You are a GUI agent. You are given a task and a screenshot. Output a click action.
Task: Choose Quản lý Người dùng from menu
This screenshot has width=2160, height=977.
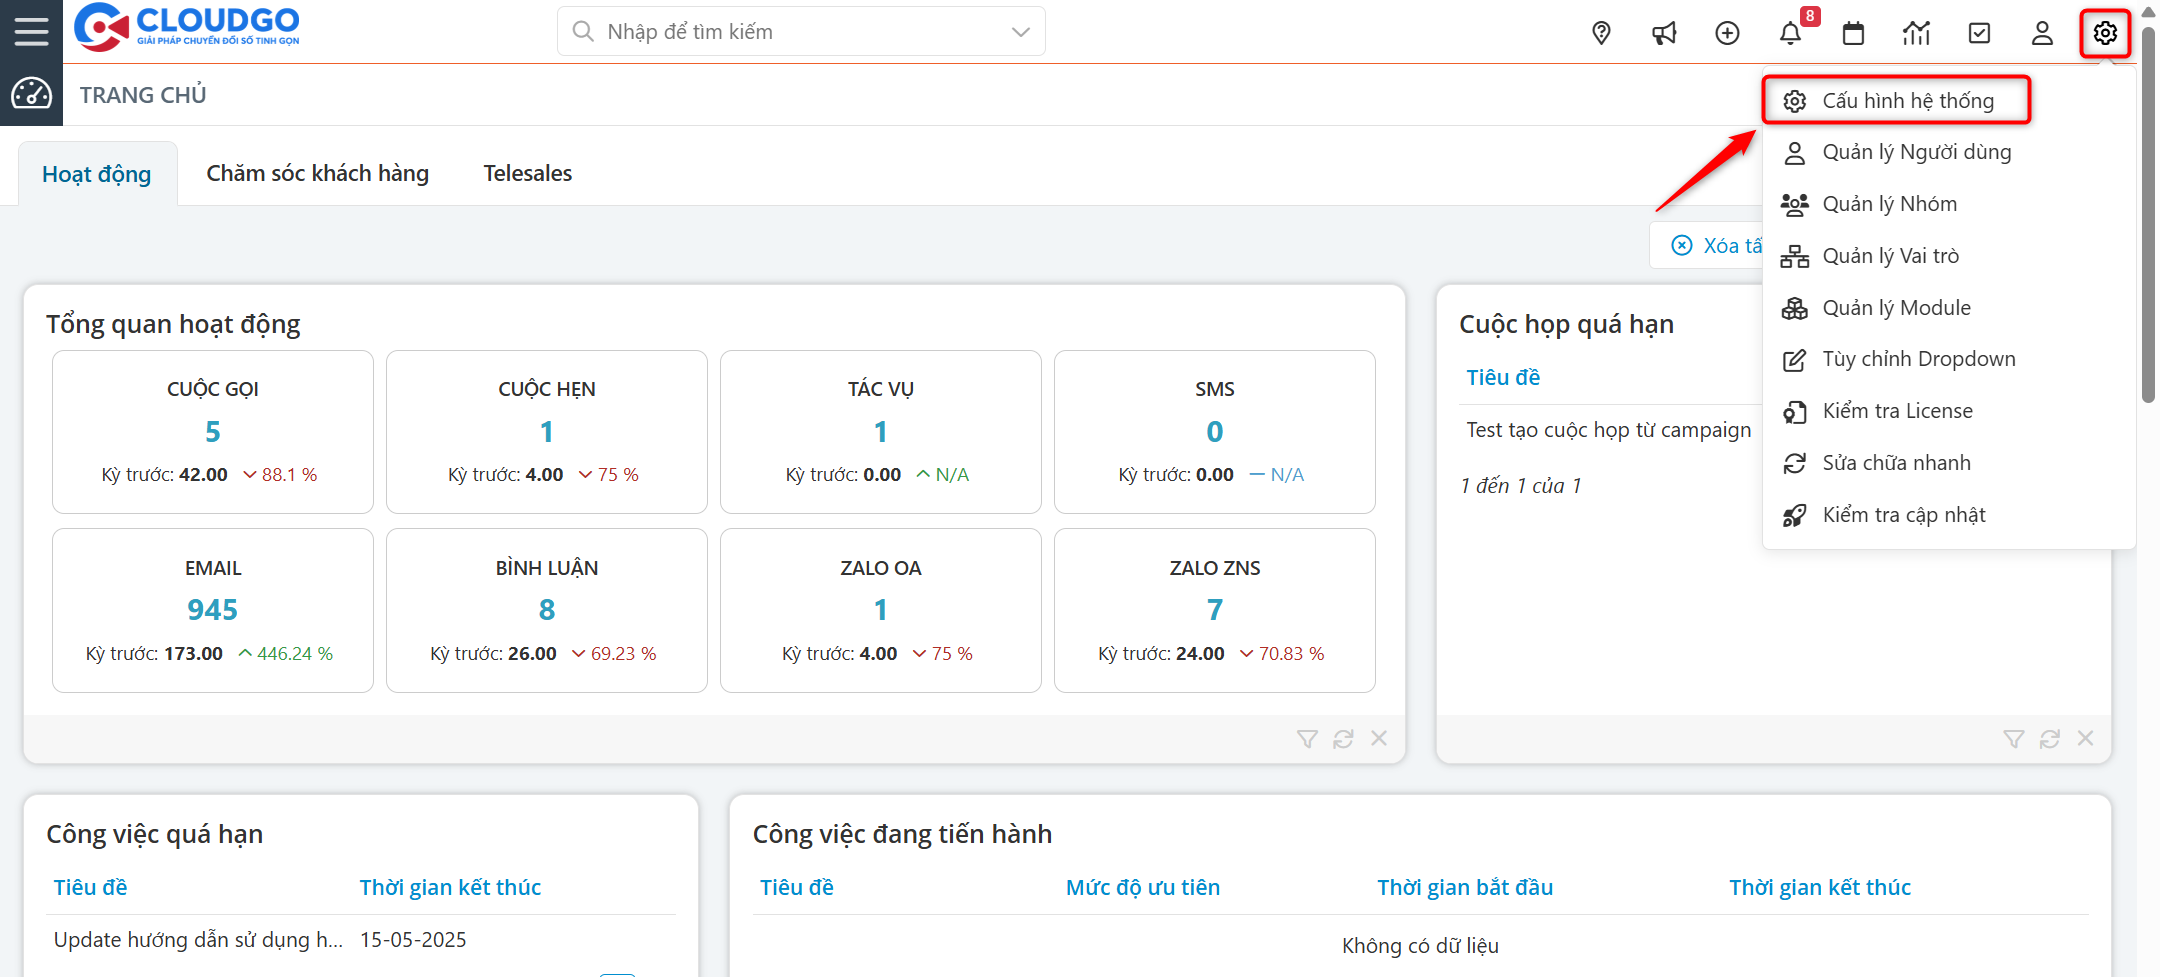pos(1916,152)
